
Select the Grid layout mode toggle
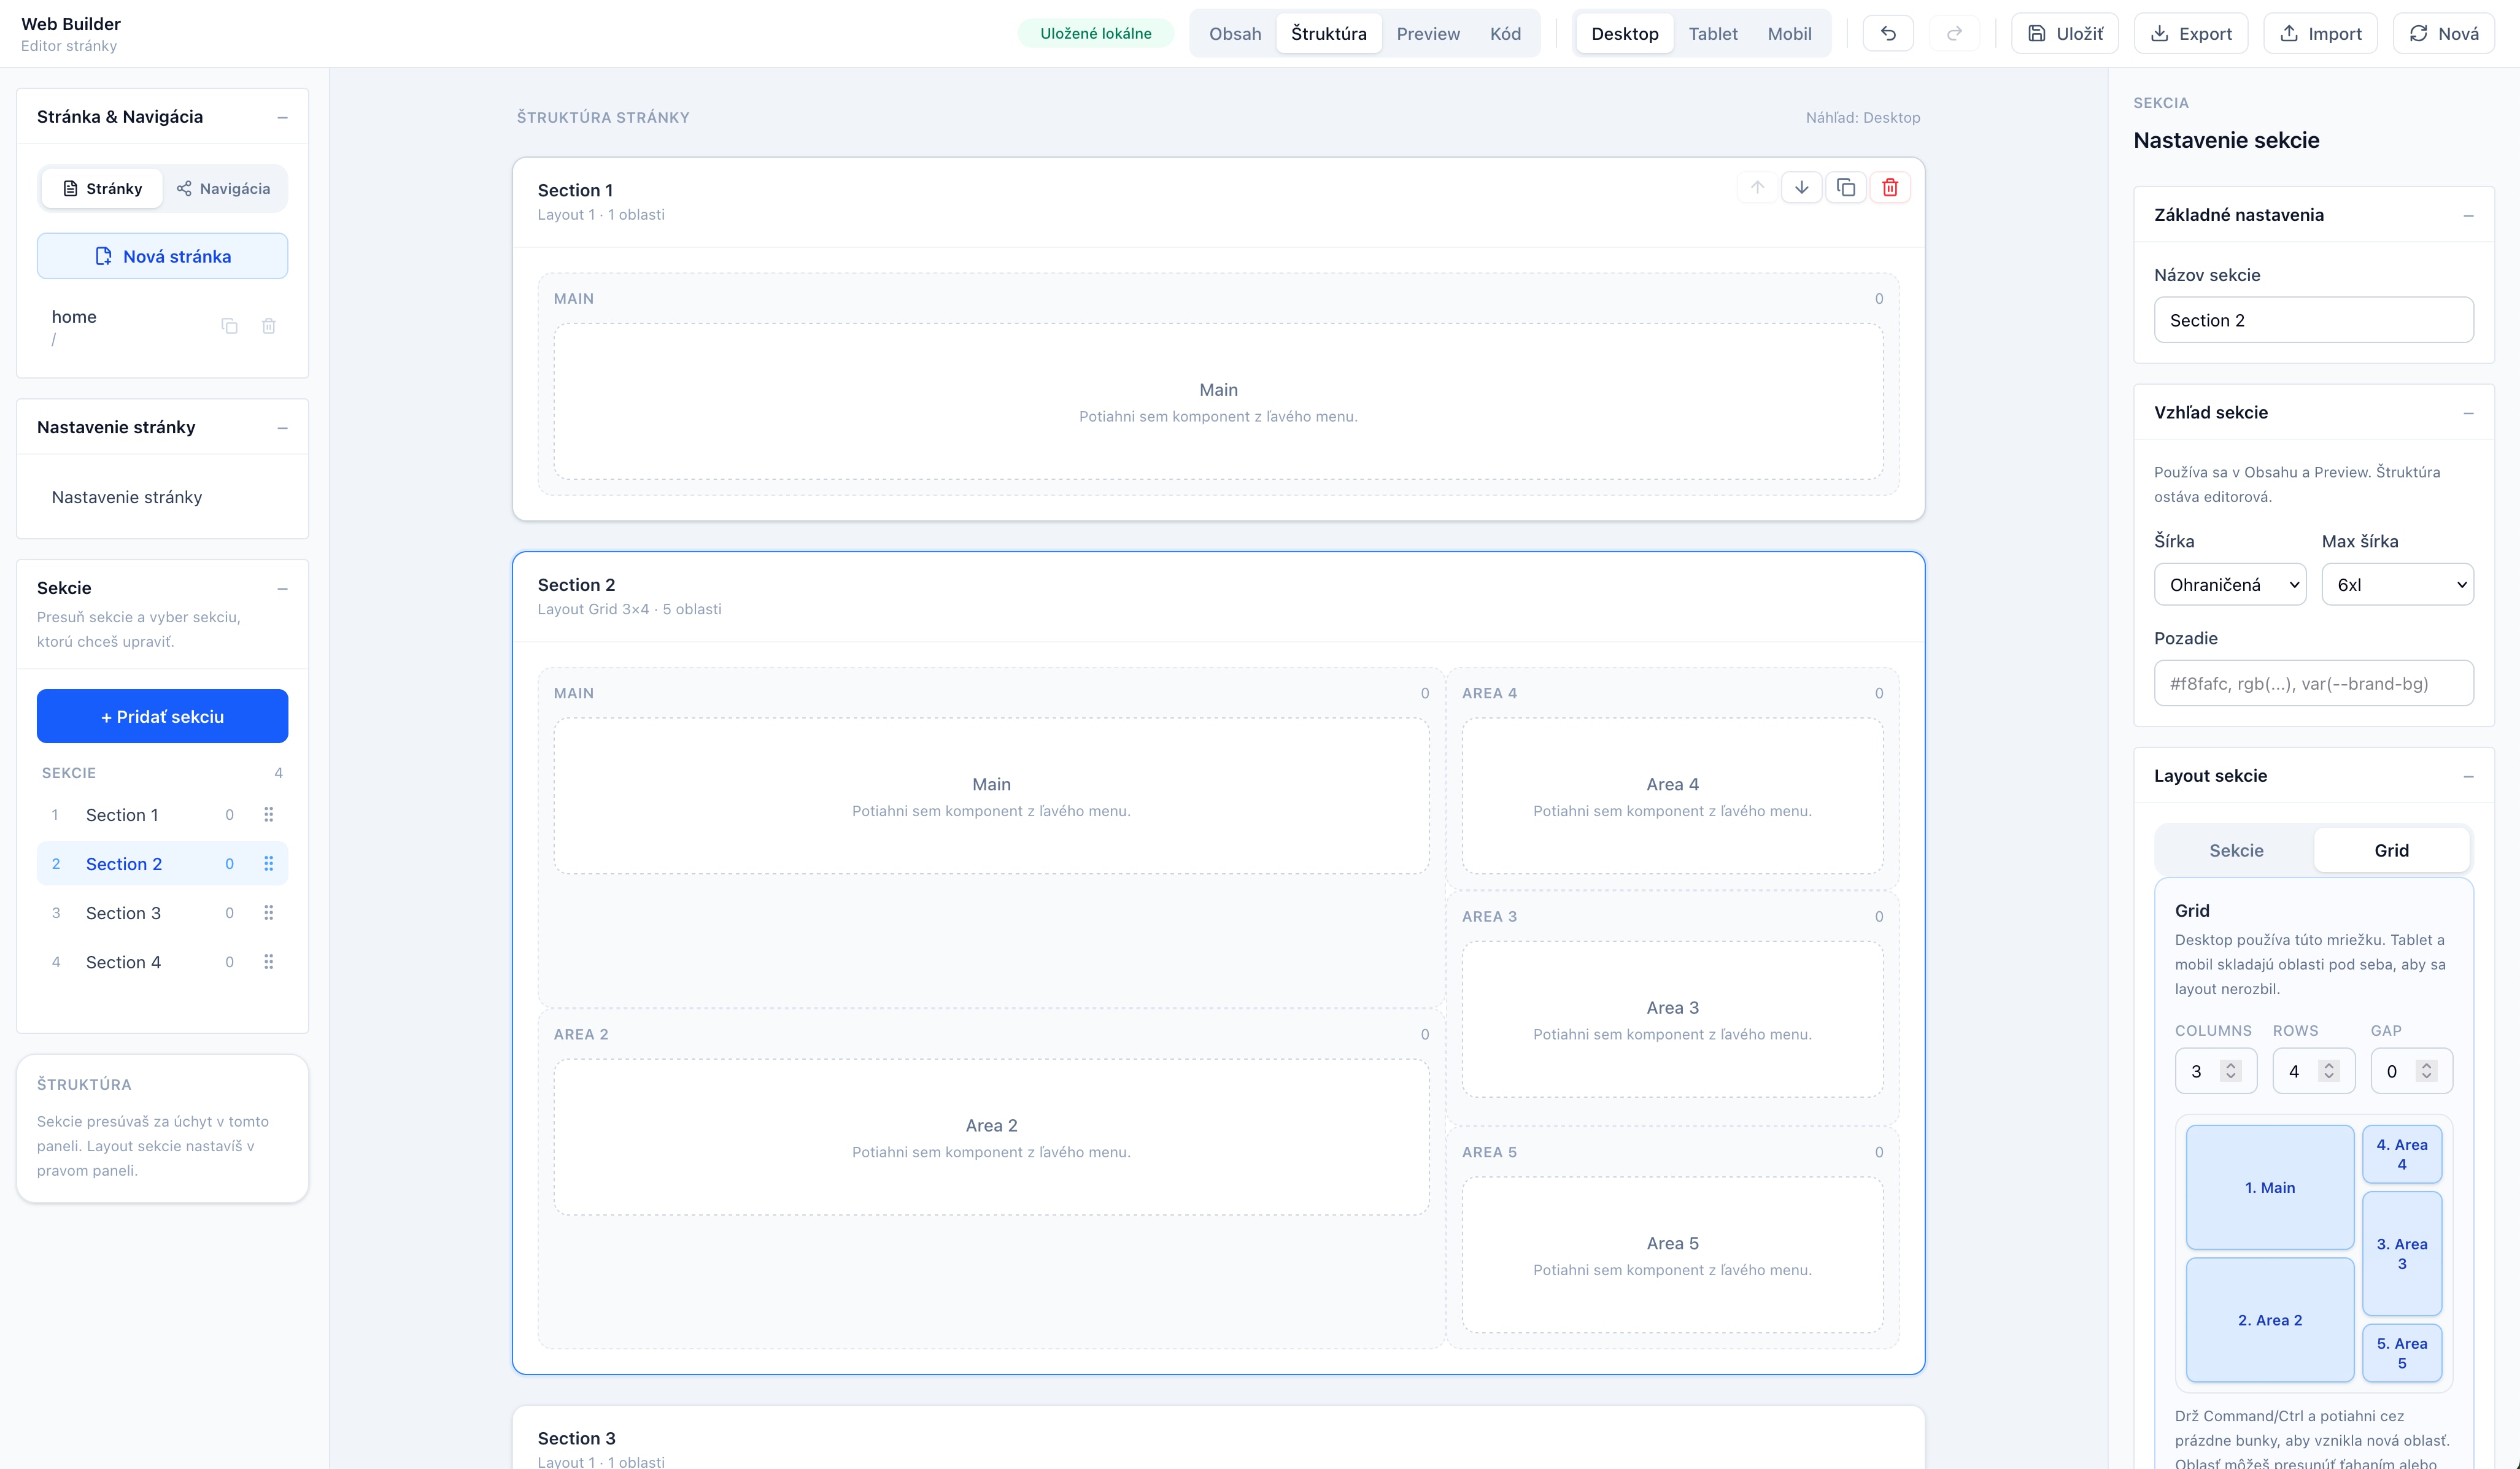pos(2391,850)
